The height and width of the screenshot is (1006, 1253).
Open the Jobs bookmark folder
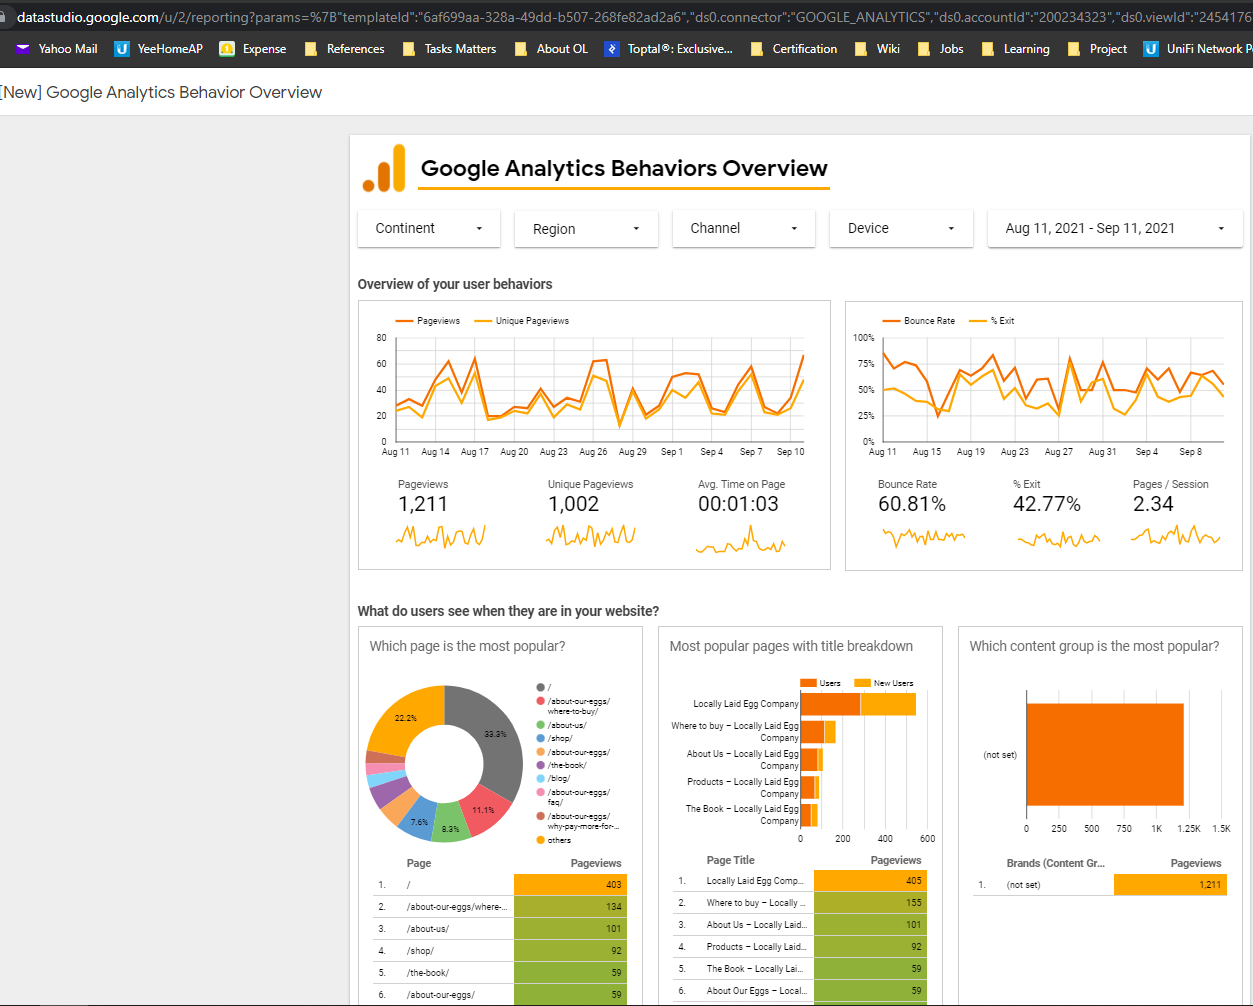pyautogui.click(x=940, y=48)
